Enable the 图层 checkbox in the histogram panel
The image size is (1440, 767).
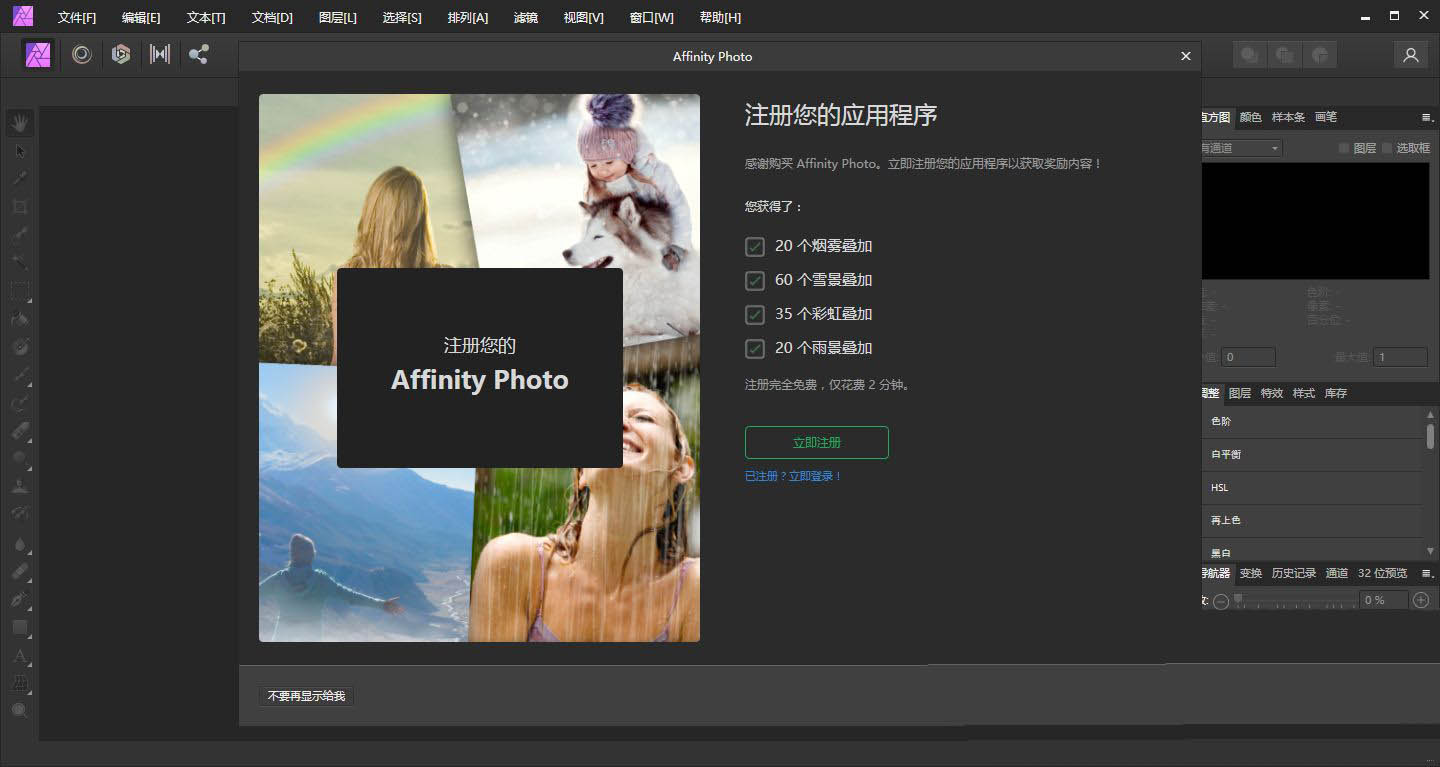(x=1344, y=148)
